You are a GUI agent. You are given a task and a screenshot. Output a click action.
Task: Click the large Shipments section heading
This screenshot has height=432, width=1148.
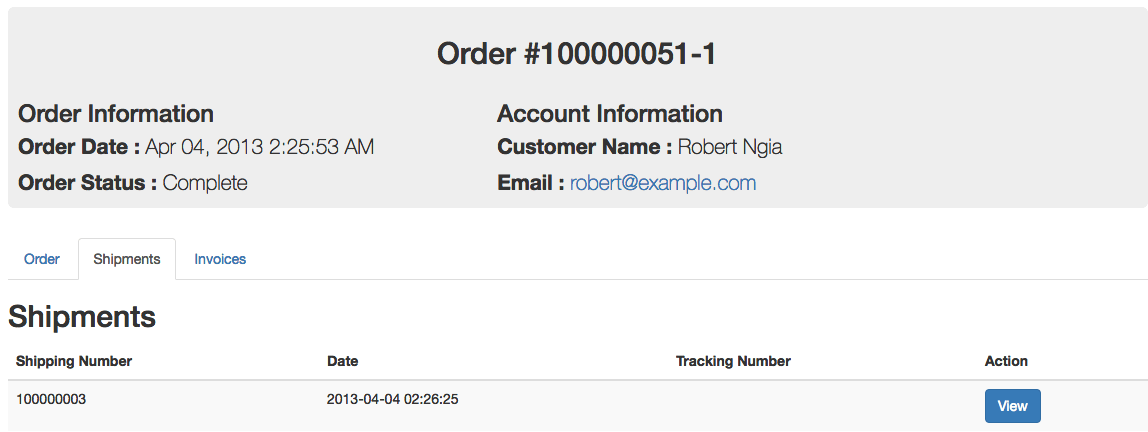pyautogui.click(x=82, y=317)
